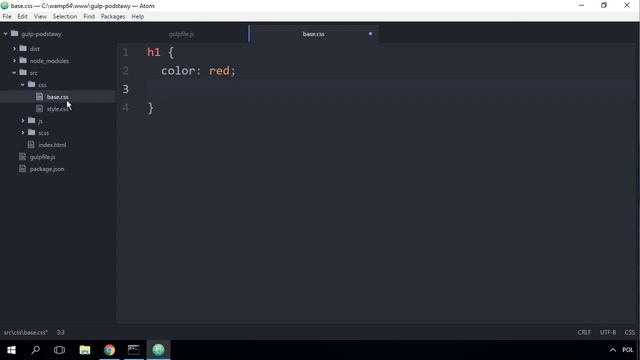Click the 'red' value in the editor
The height and width of the screenshot is (360, 640).
point(219,71)
